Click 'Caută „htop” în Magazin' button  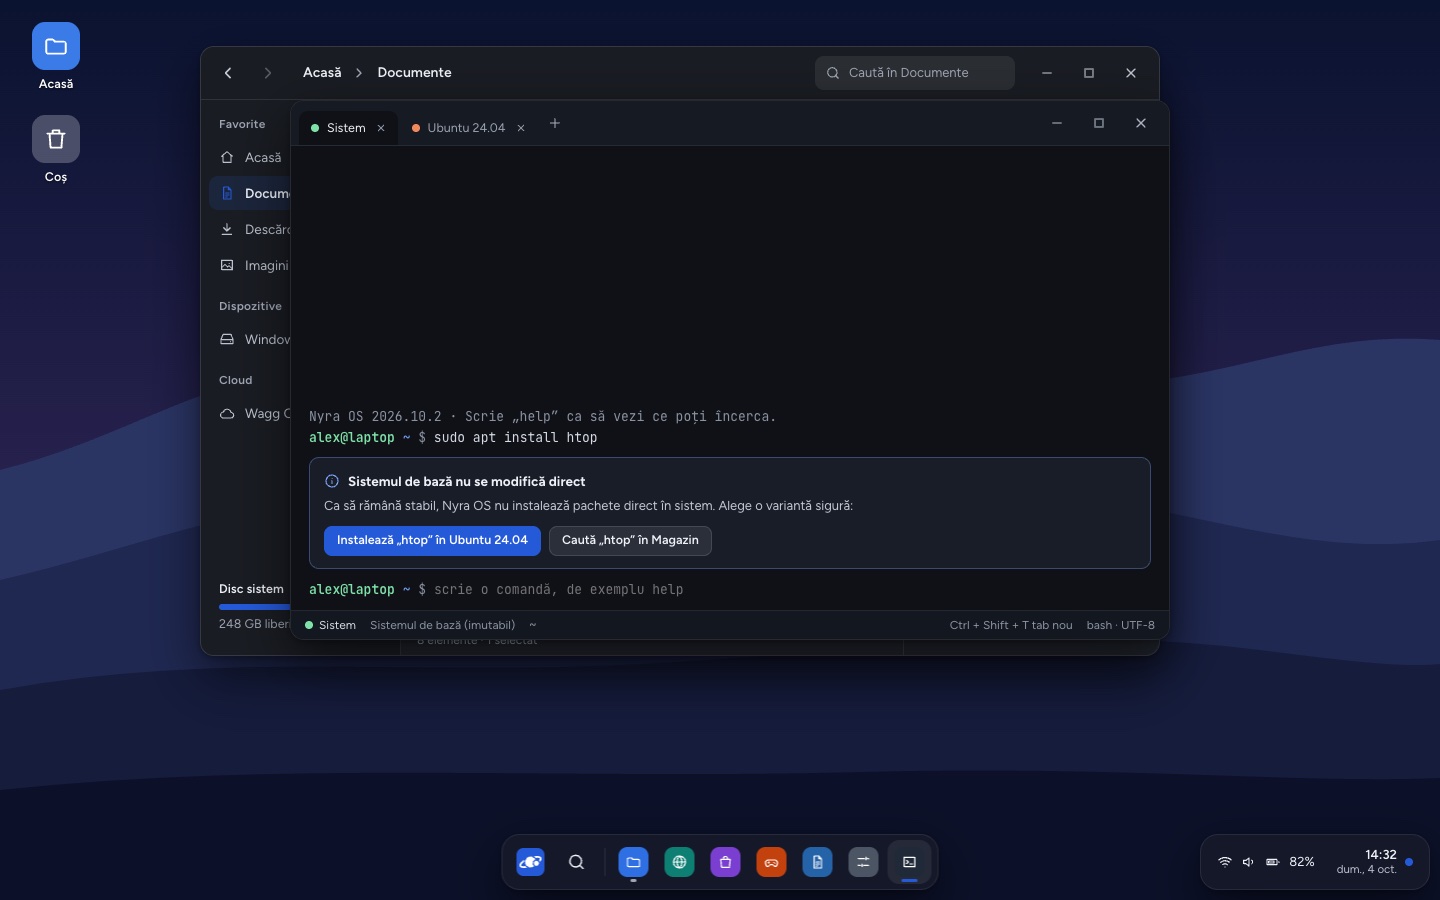click(x=630, y=541)
